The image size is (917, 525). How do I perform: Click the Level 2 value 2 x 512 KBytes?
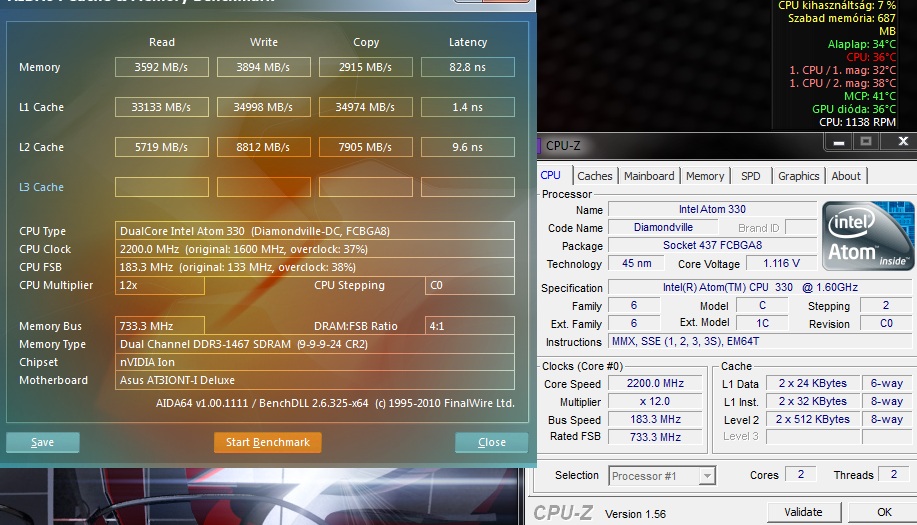[x=812, y=419]
